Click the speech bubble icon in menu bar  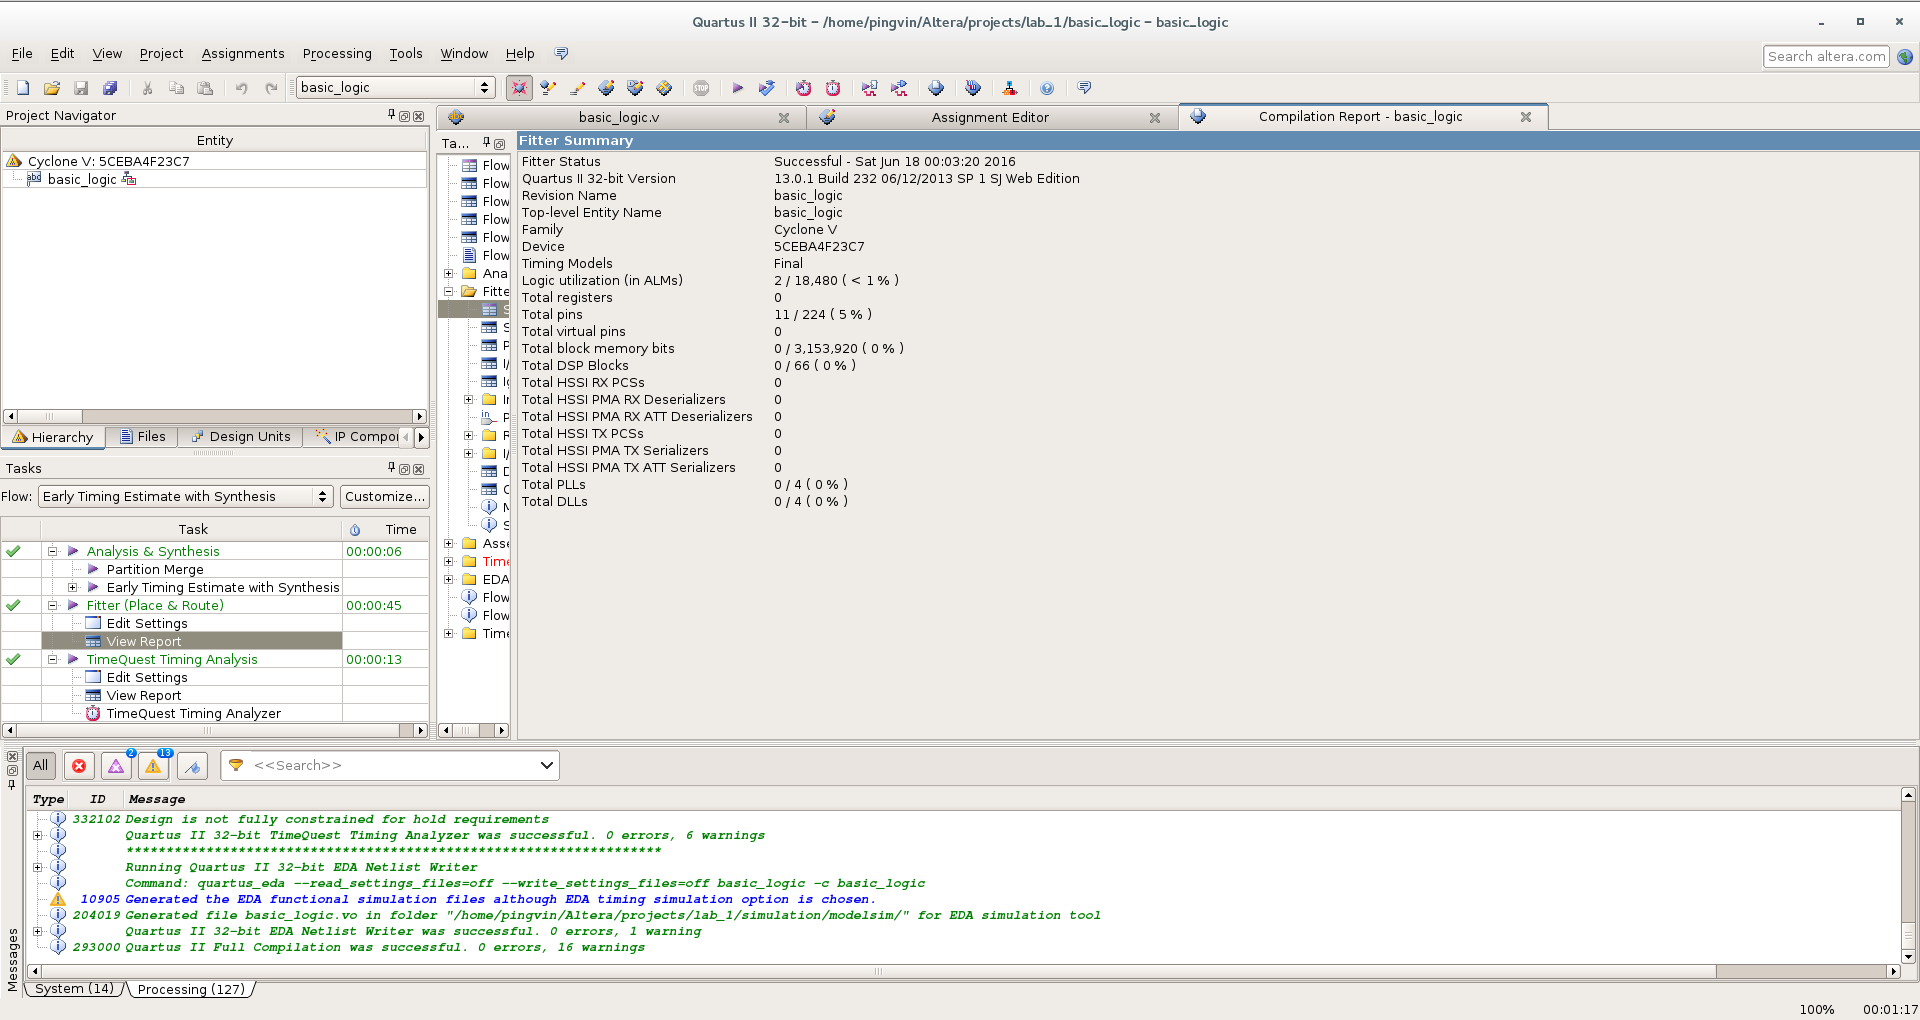tap(561, 53)
